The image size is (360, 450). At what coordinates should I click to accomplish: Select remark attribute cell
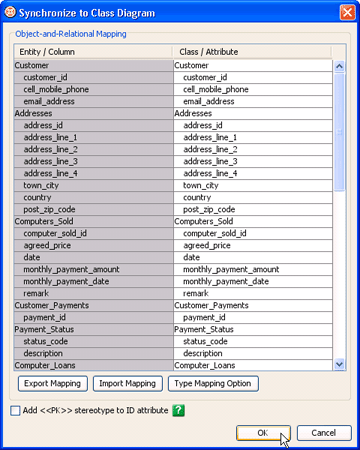[253, 293]
